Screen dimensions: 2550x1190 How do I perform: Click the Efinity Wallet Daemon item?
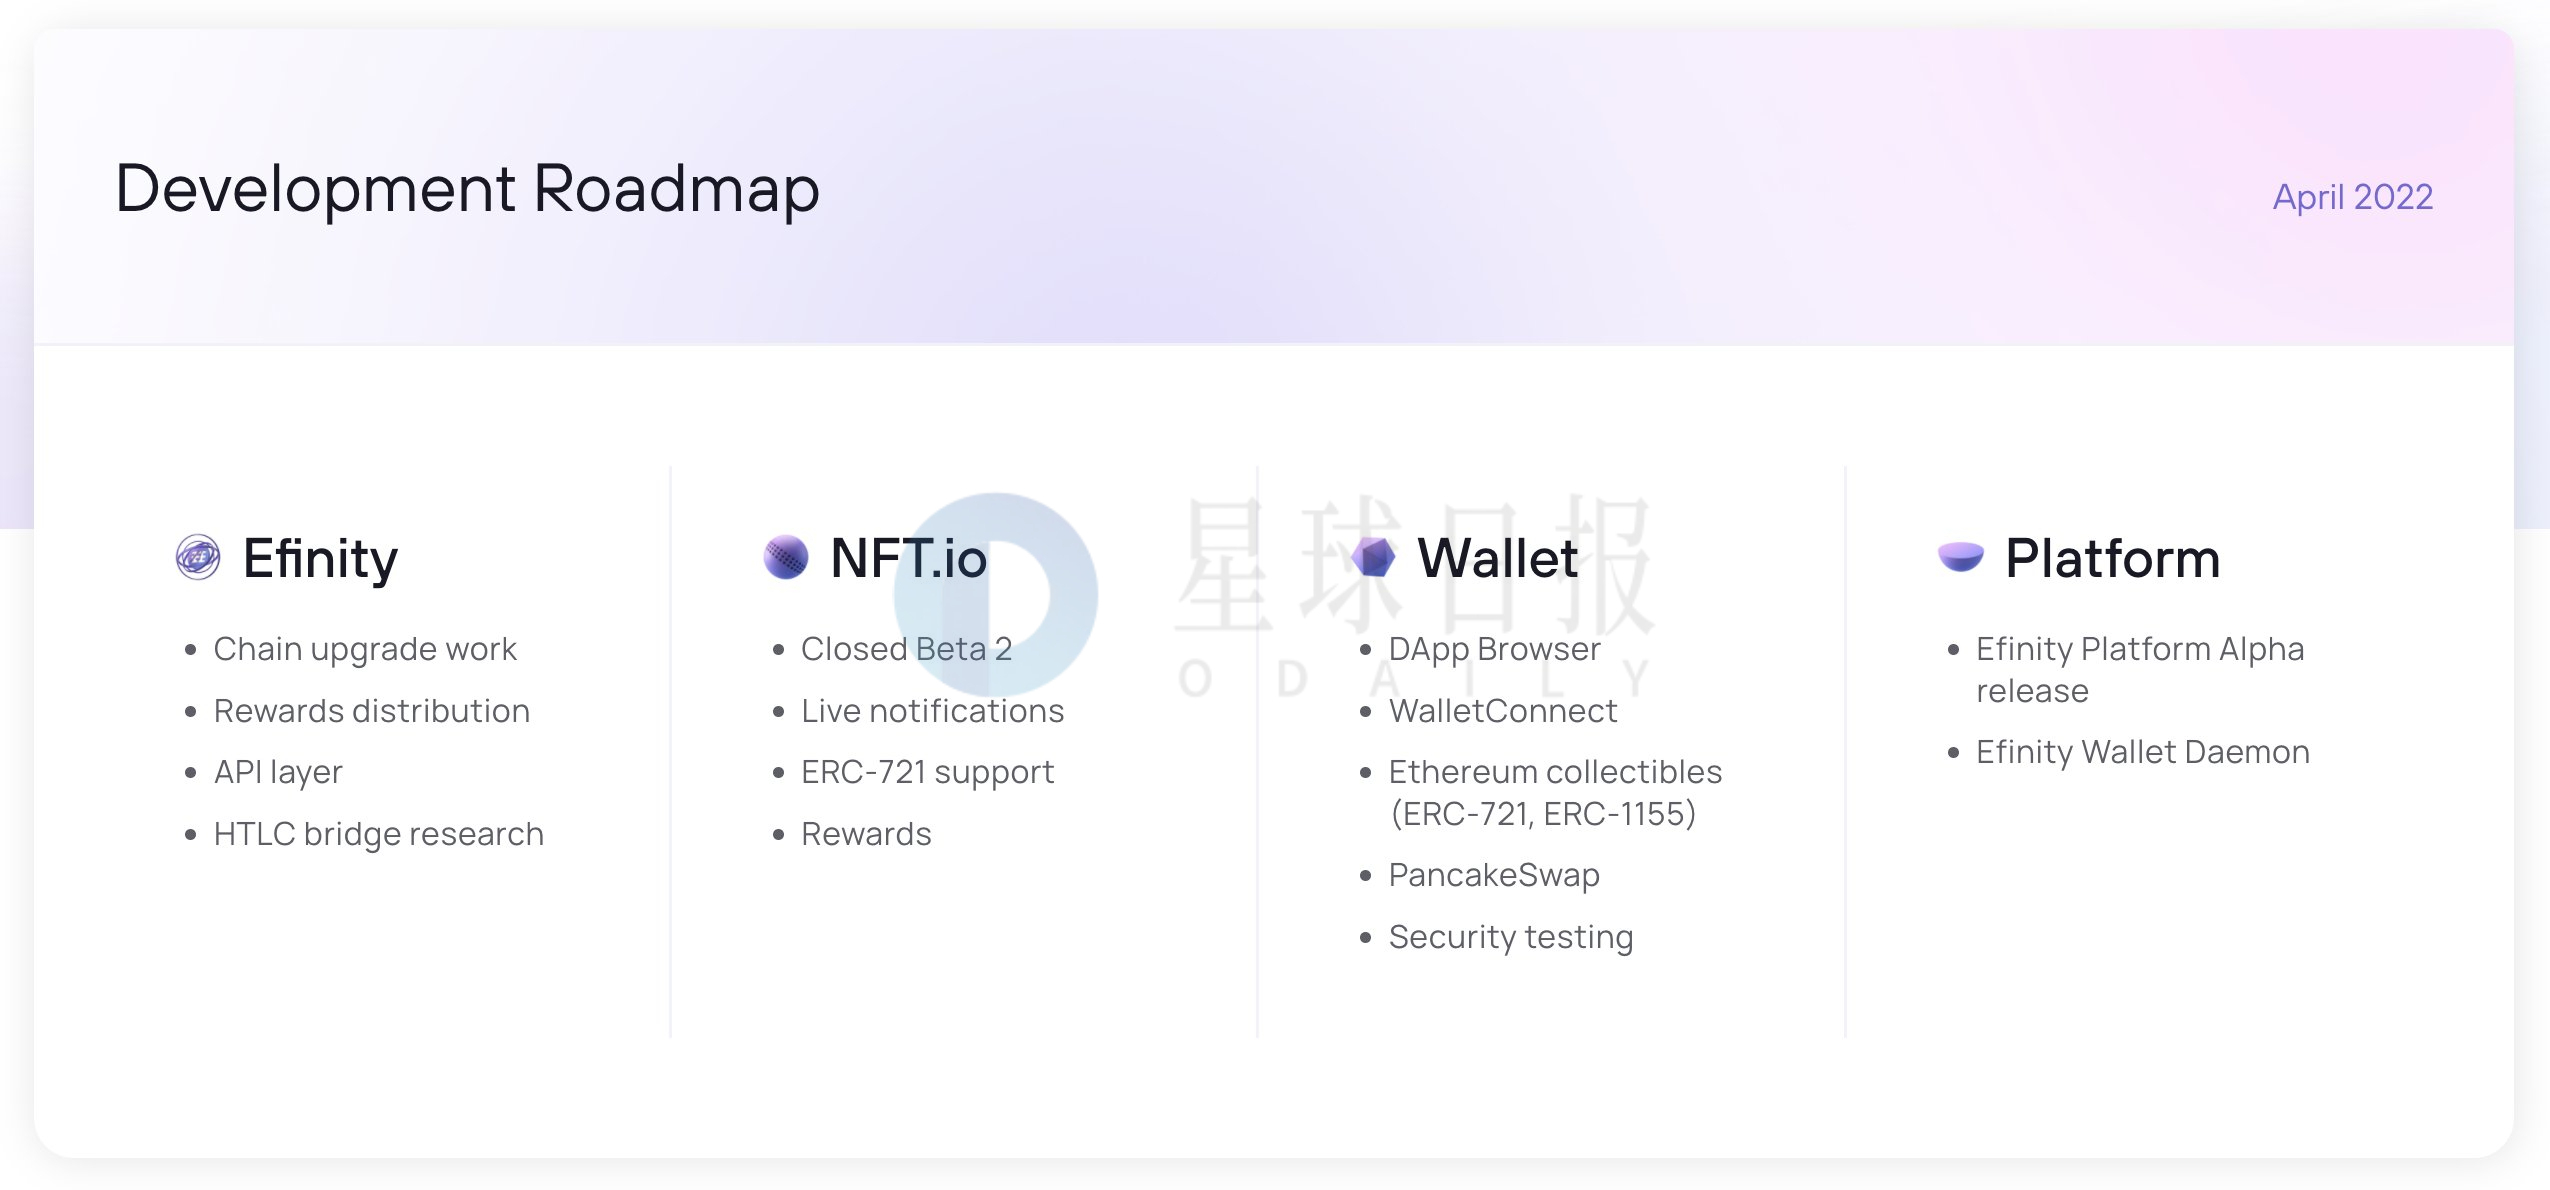(2142, 752)
